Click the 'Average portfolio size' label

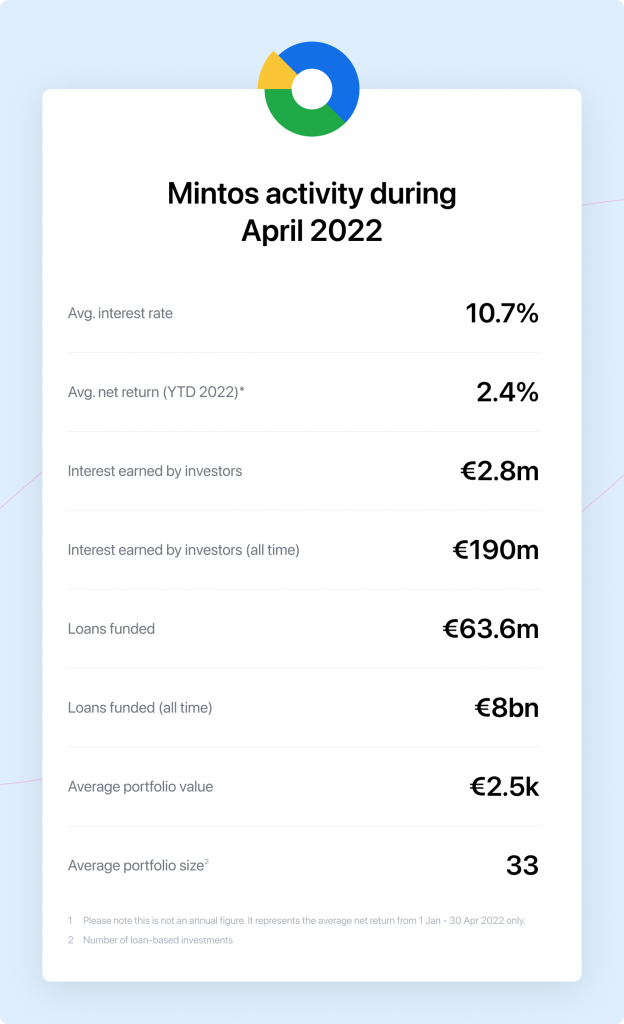(x=136, y=866)
